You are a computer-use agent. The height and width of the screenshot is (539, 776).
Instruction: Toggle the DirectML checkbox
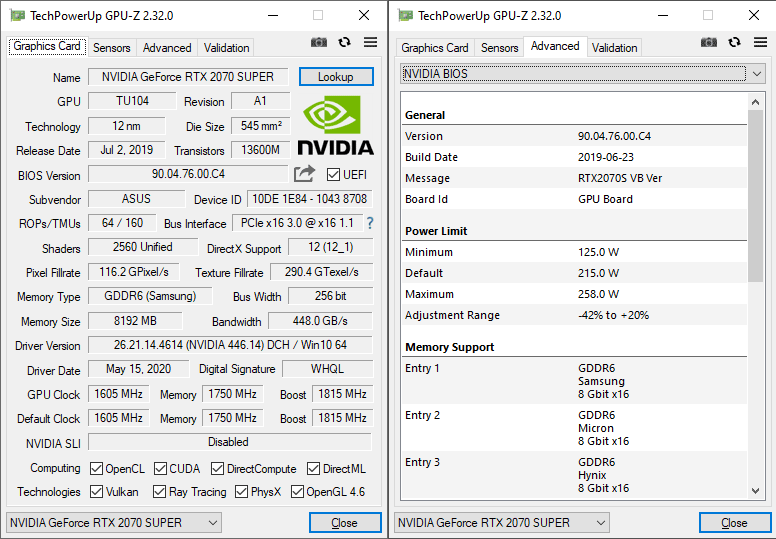(x=313, y=468)
